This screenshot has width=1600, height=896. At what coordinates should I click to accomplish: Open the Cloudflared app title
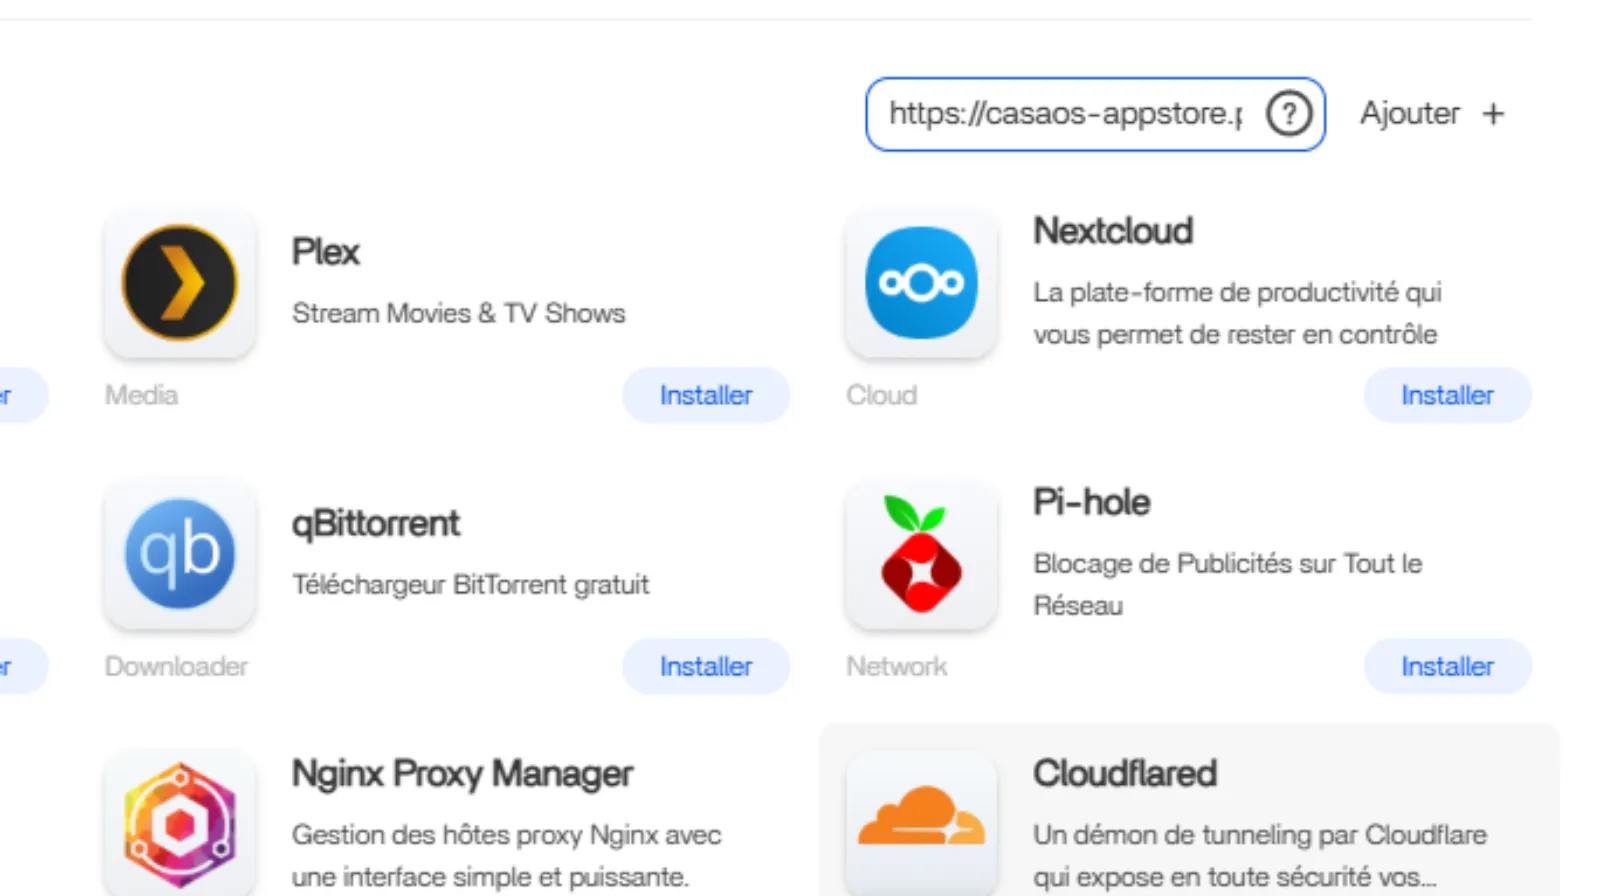point(1125,773)
